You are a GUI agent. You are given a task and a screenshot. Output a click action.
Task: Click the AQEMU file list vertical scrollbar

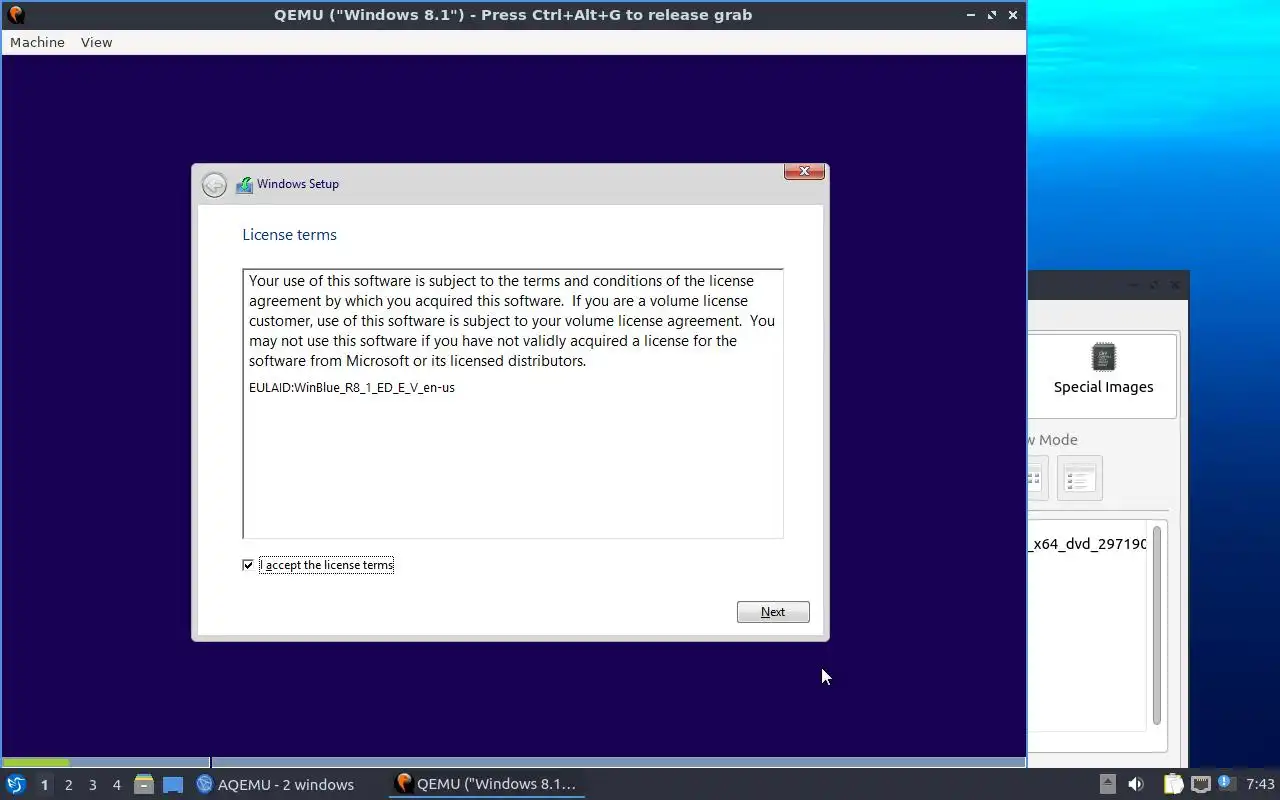[x=1157, y=625]
